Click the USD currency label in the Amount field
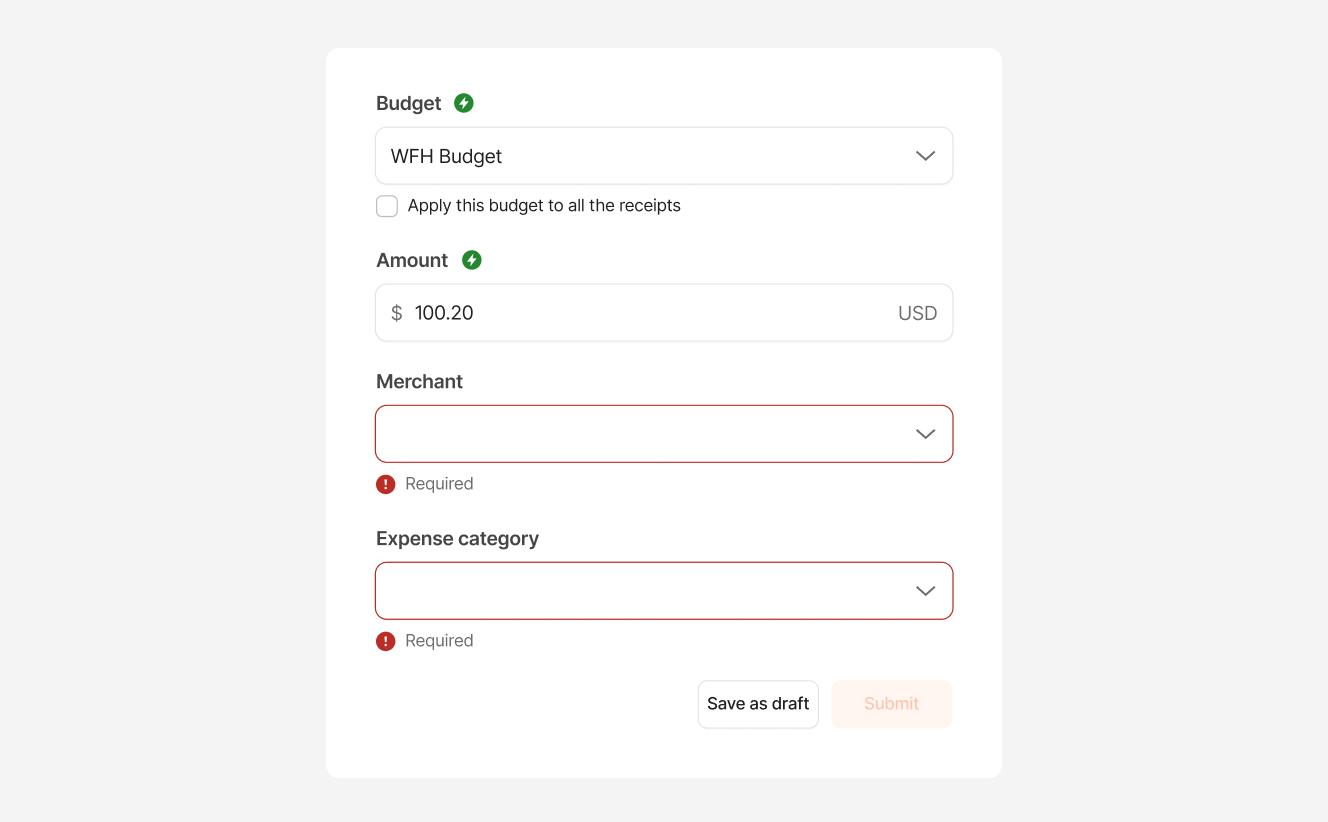The height and width of the screenshot is (822, 1328). click(917, 313)
